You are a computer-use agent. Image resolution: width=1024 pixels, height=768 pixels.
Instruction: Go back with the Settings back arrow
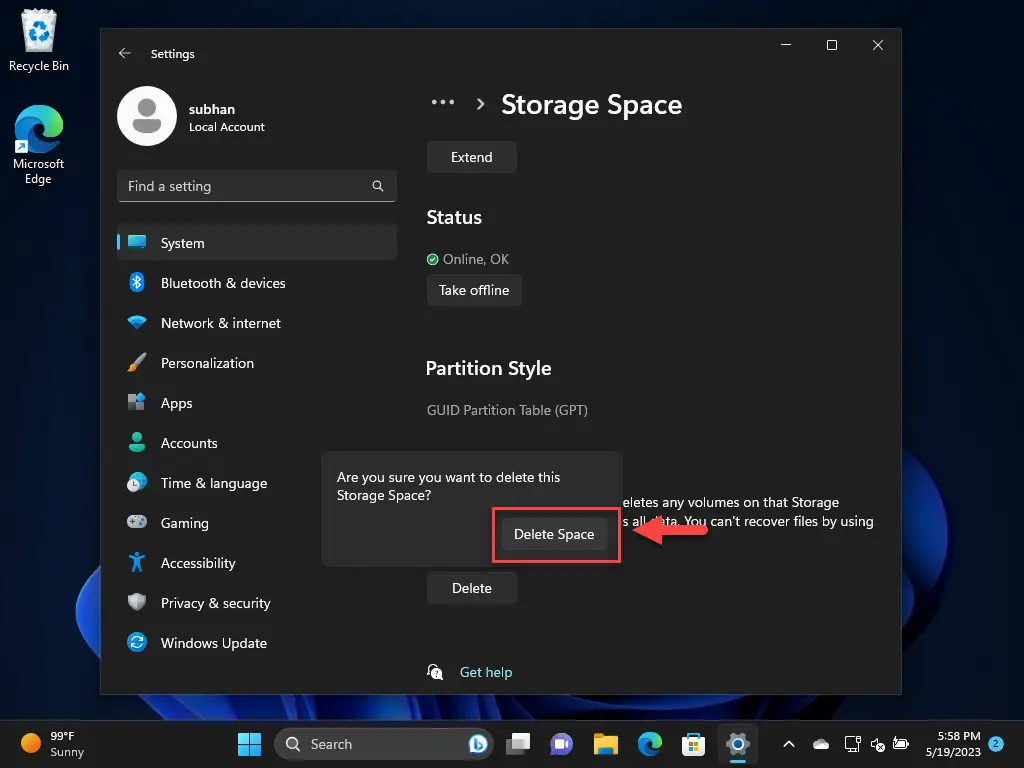pos(125,54)
